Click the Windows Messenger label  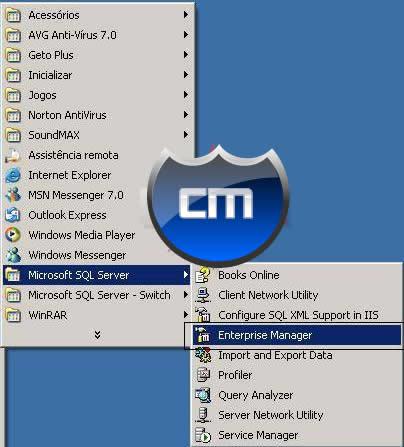(x=77, y=255)
